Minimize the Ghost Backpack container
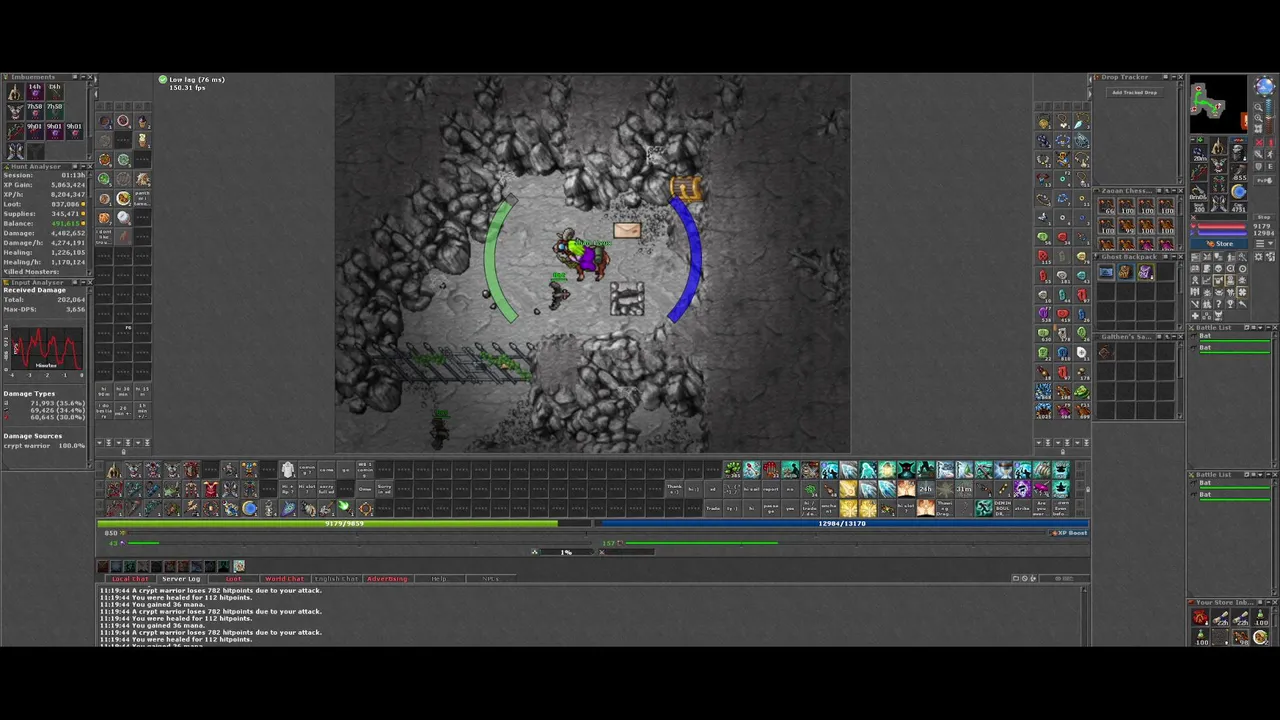The image size is (1280, 720). click(x=1174, y=257)
